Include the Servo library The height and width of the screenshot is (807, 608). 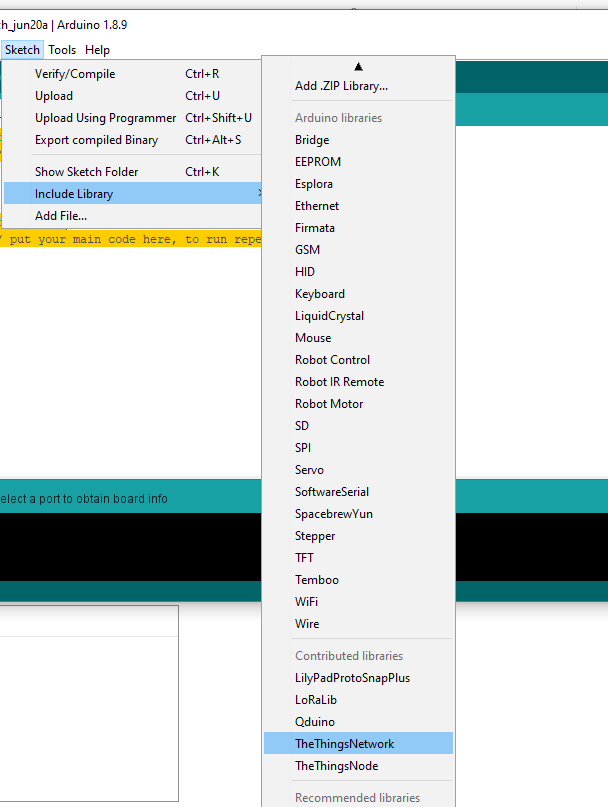358,470
